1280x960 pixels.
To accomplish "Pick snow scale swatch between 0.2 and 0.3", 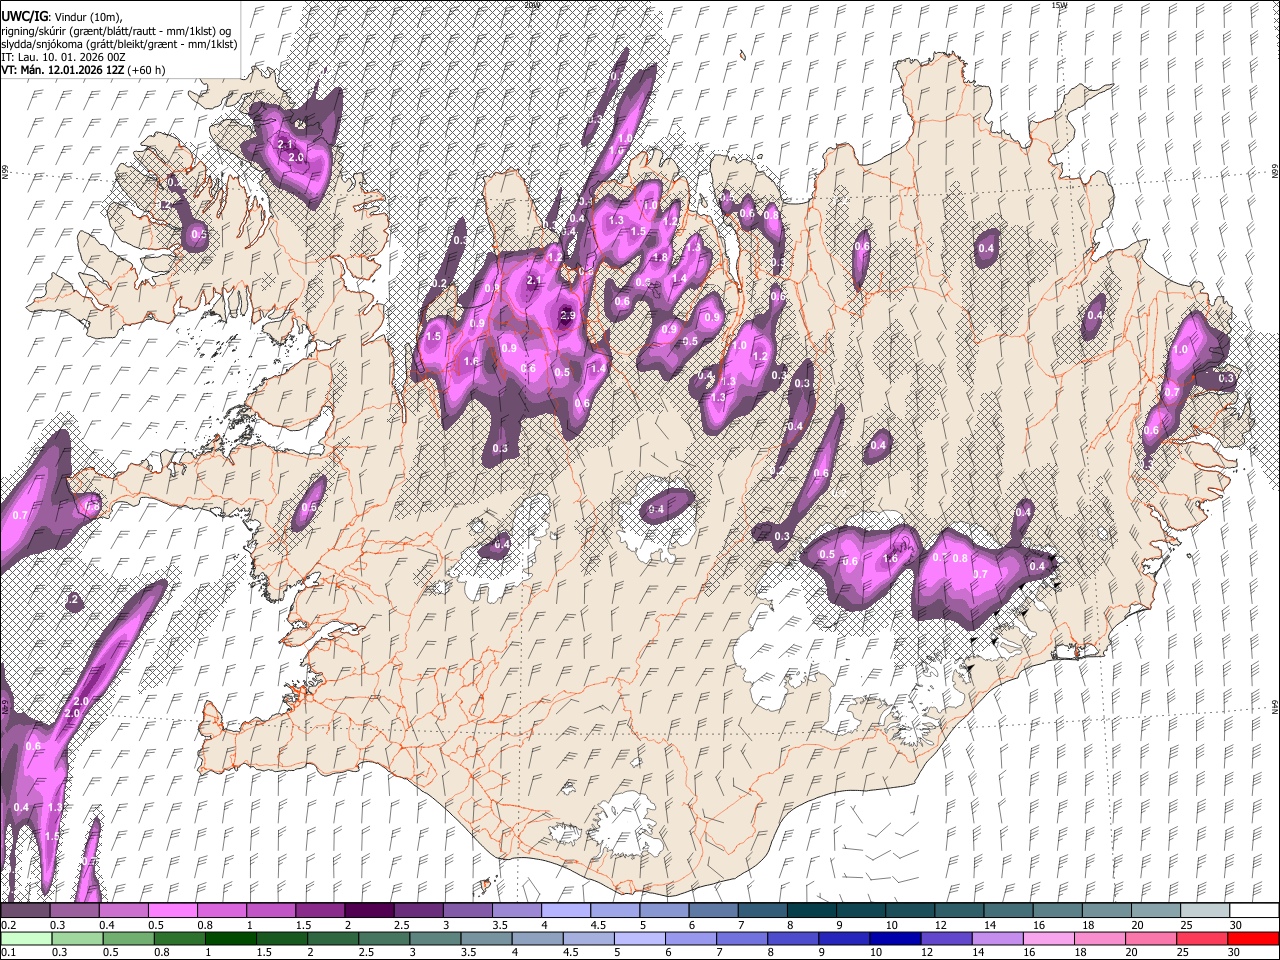I will pos(25,910).
